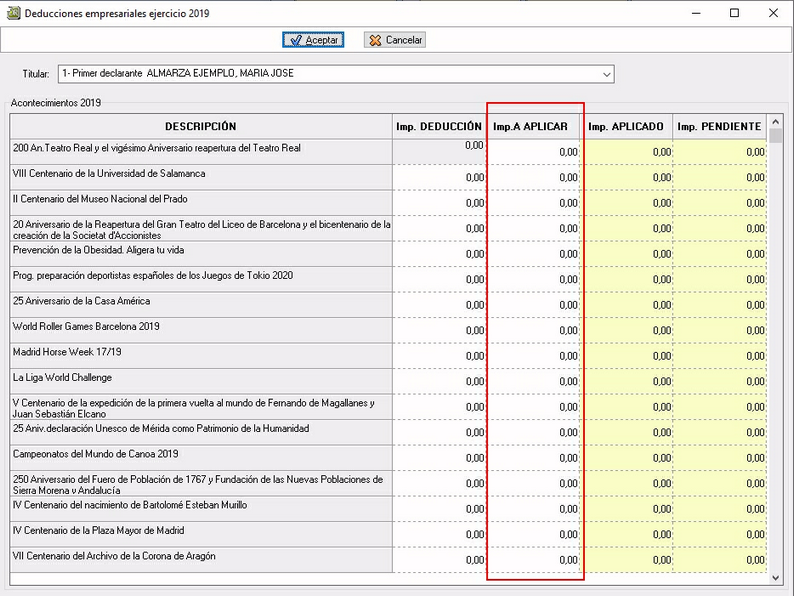Edit Imp.A APLICAR for Juegos de Tokio 2020 row
Screen dimensions: 794x596
tap(533, 280)
